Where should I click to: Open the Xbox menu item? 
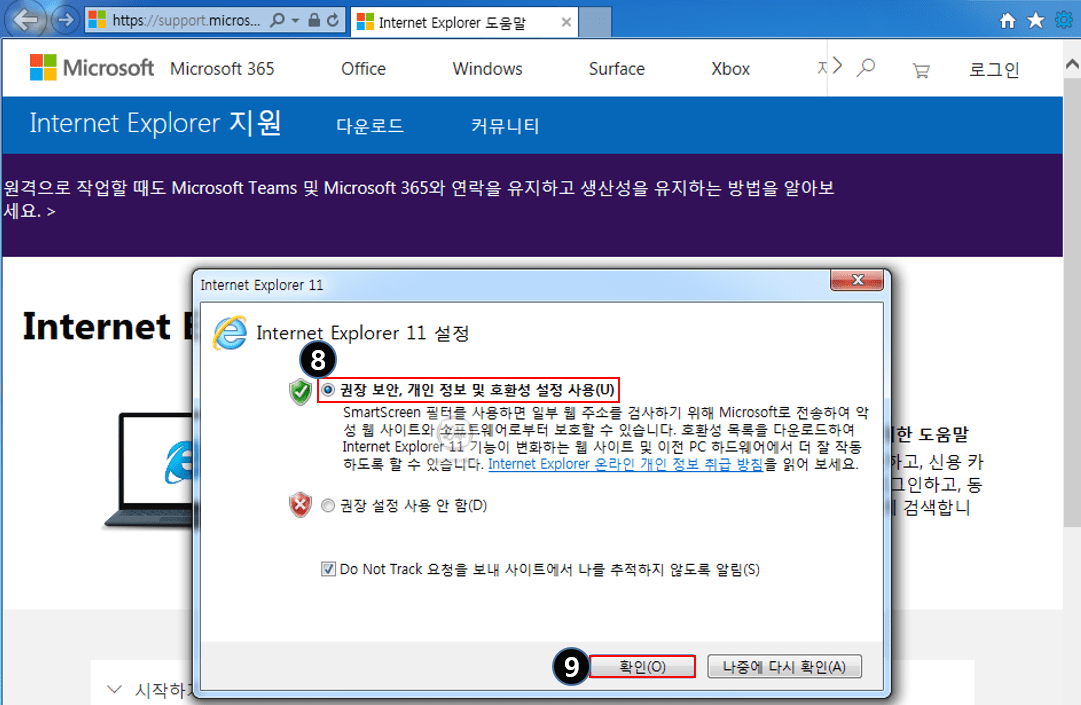(x=730, y=69)
